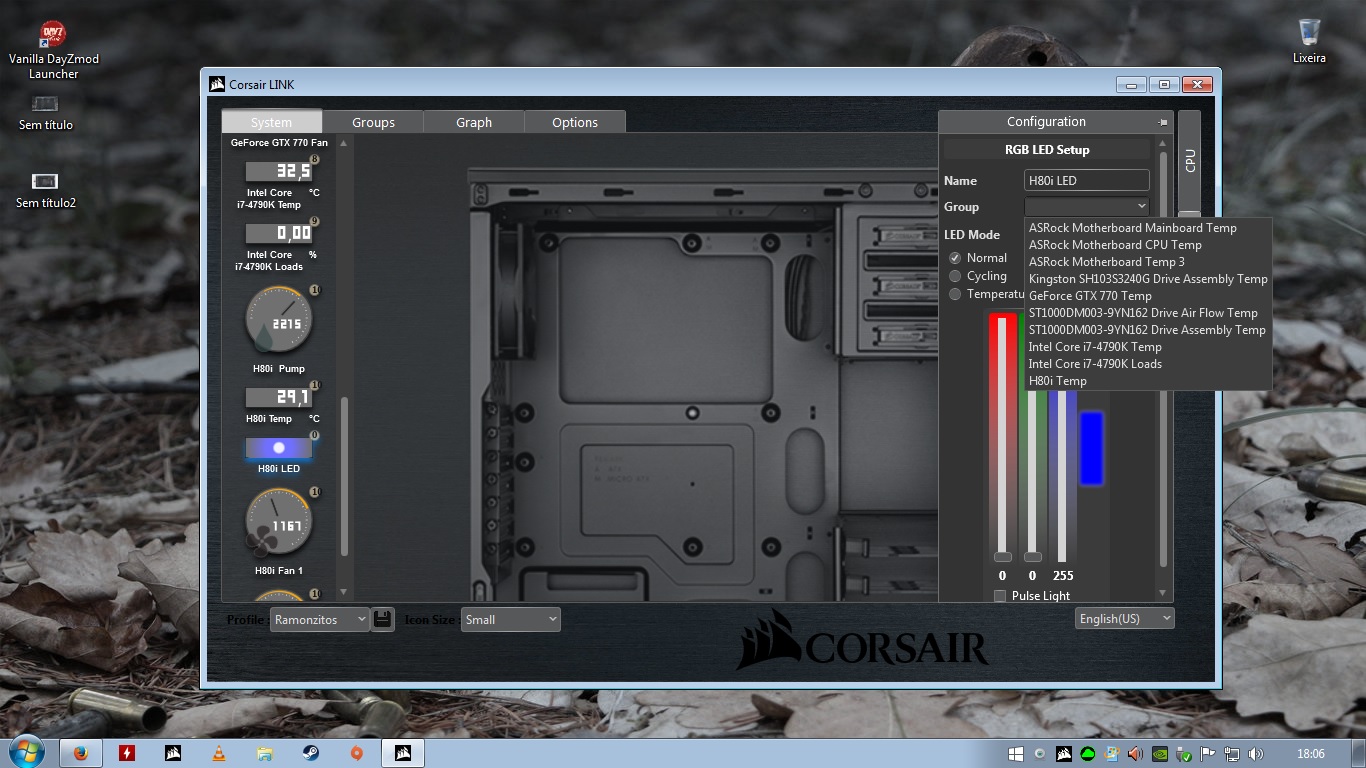Click the device list scroll-down arrow
The height and width of the screenshot is (768, 1366).
point(344,593)
